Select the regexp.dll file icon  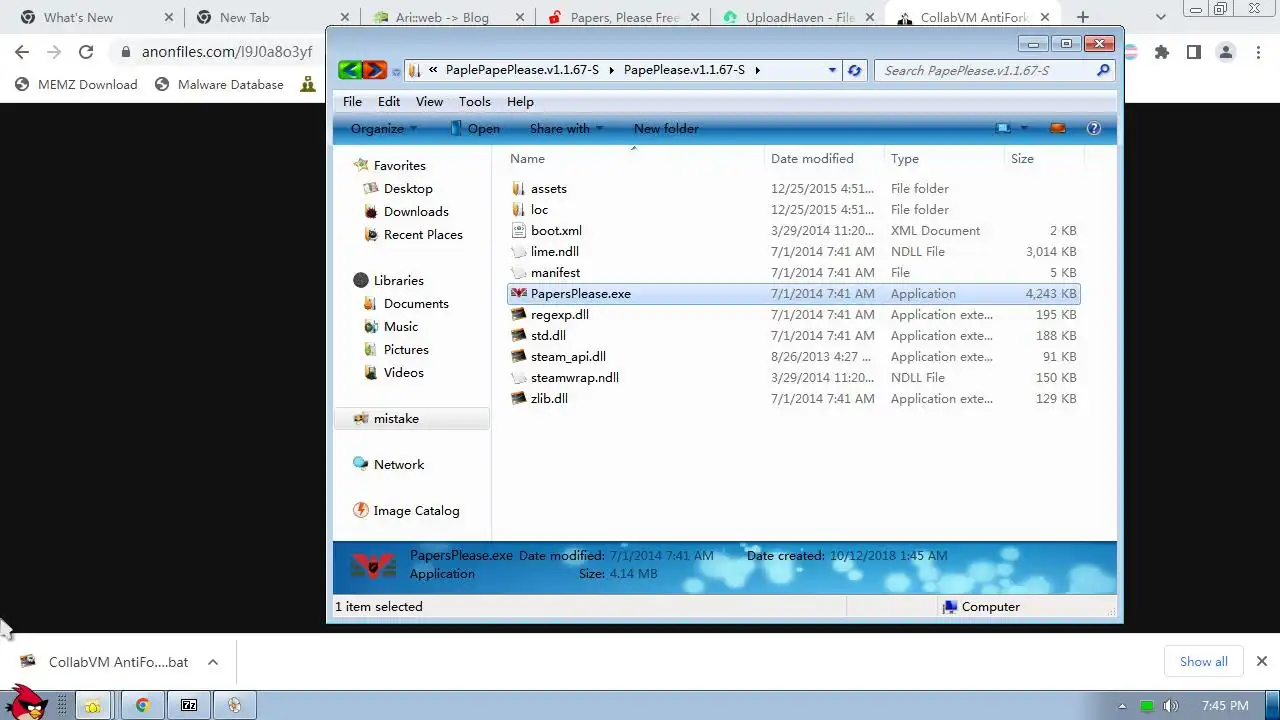(518, 314)
